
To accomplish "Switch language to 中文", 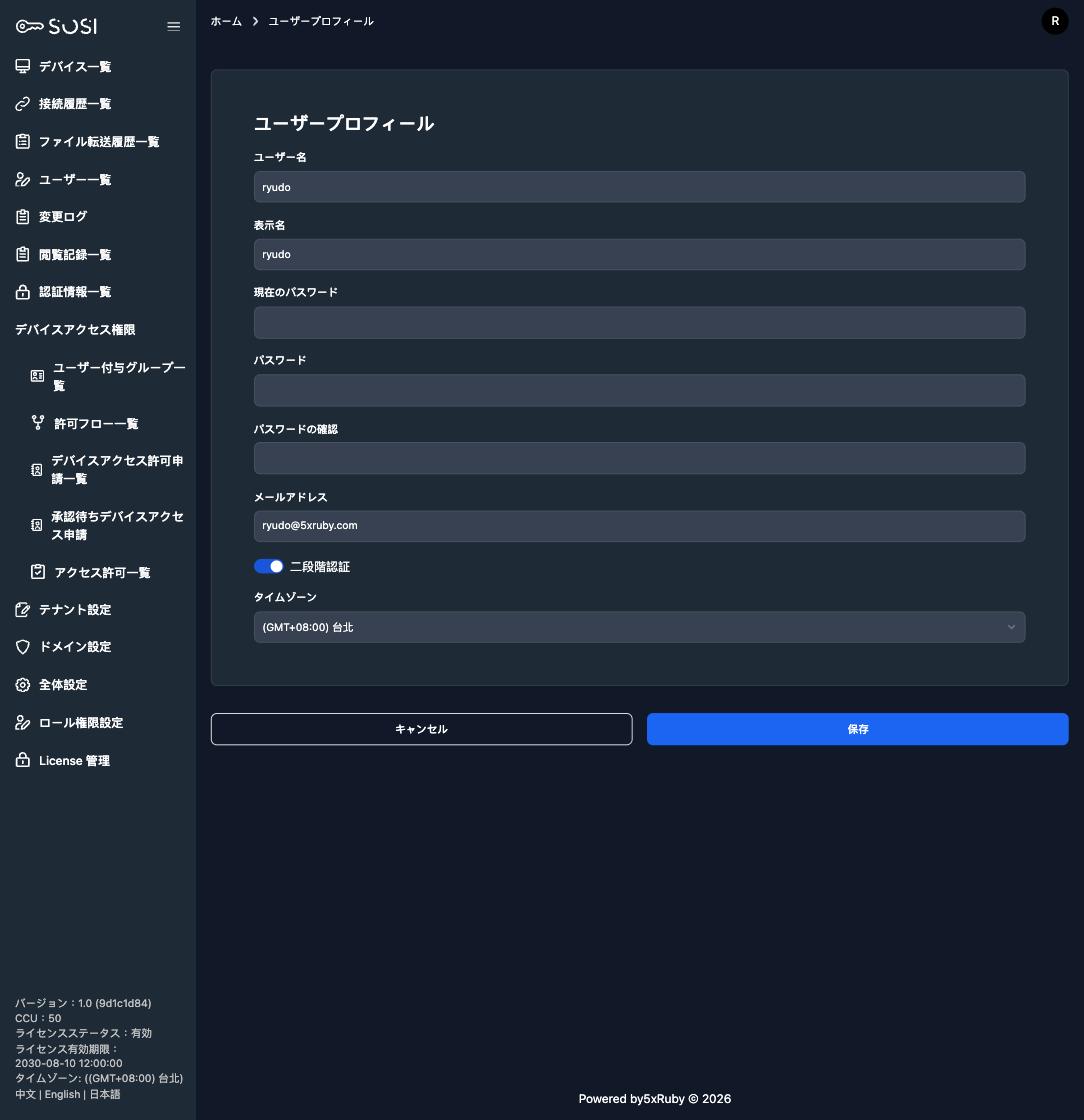I will [x=25, y=1094].
